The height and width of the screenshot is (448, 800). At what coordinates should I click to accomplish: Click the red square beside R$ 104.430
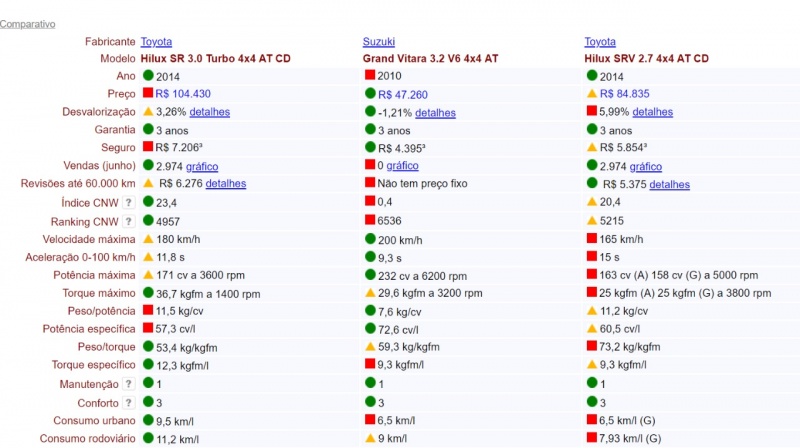(x=148, y=93)
